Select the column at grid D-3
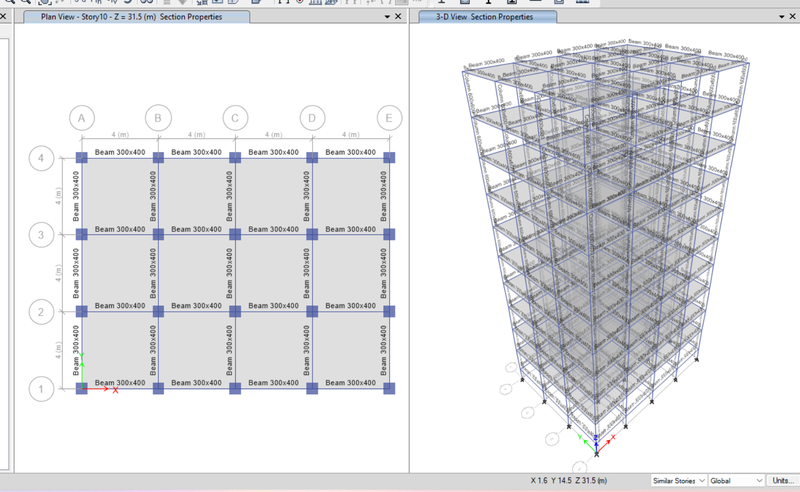The height and width of the screenshot is (492, 800). (x=312, y=234)
